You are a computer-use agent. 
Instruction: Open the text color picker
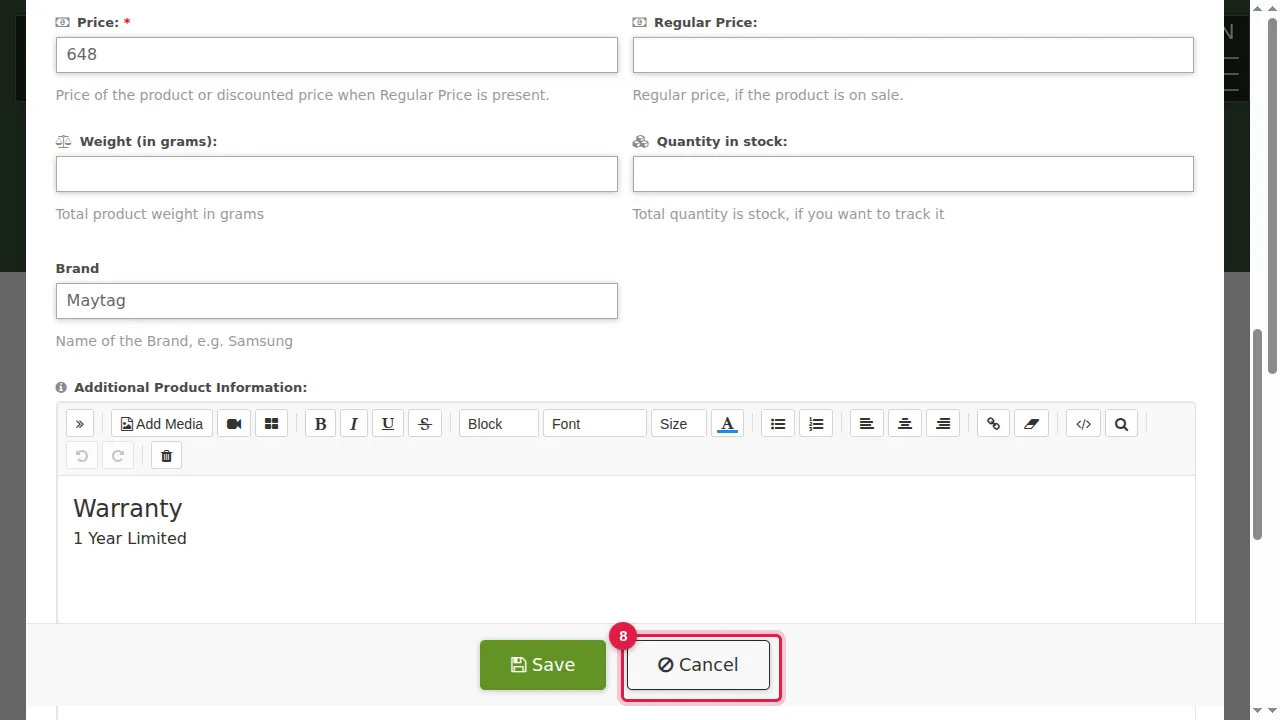[728, 424]
